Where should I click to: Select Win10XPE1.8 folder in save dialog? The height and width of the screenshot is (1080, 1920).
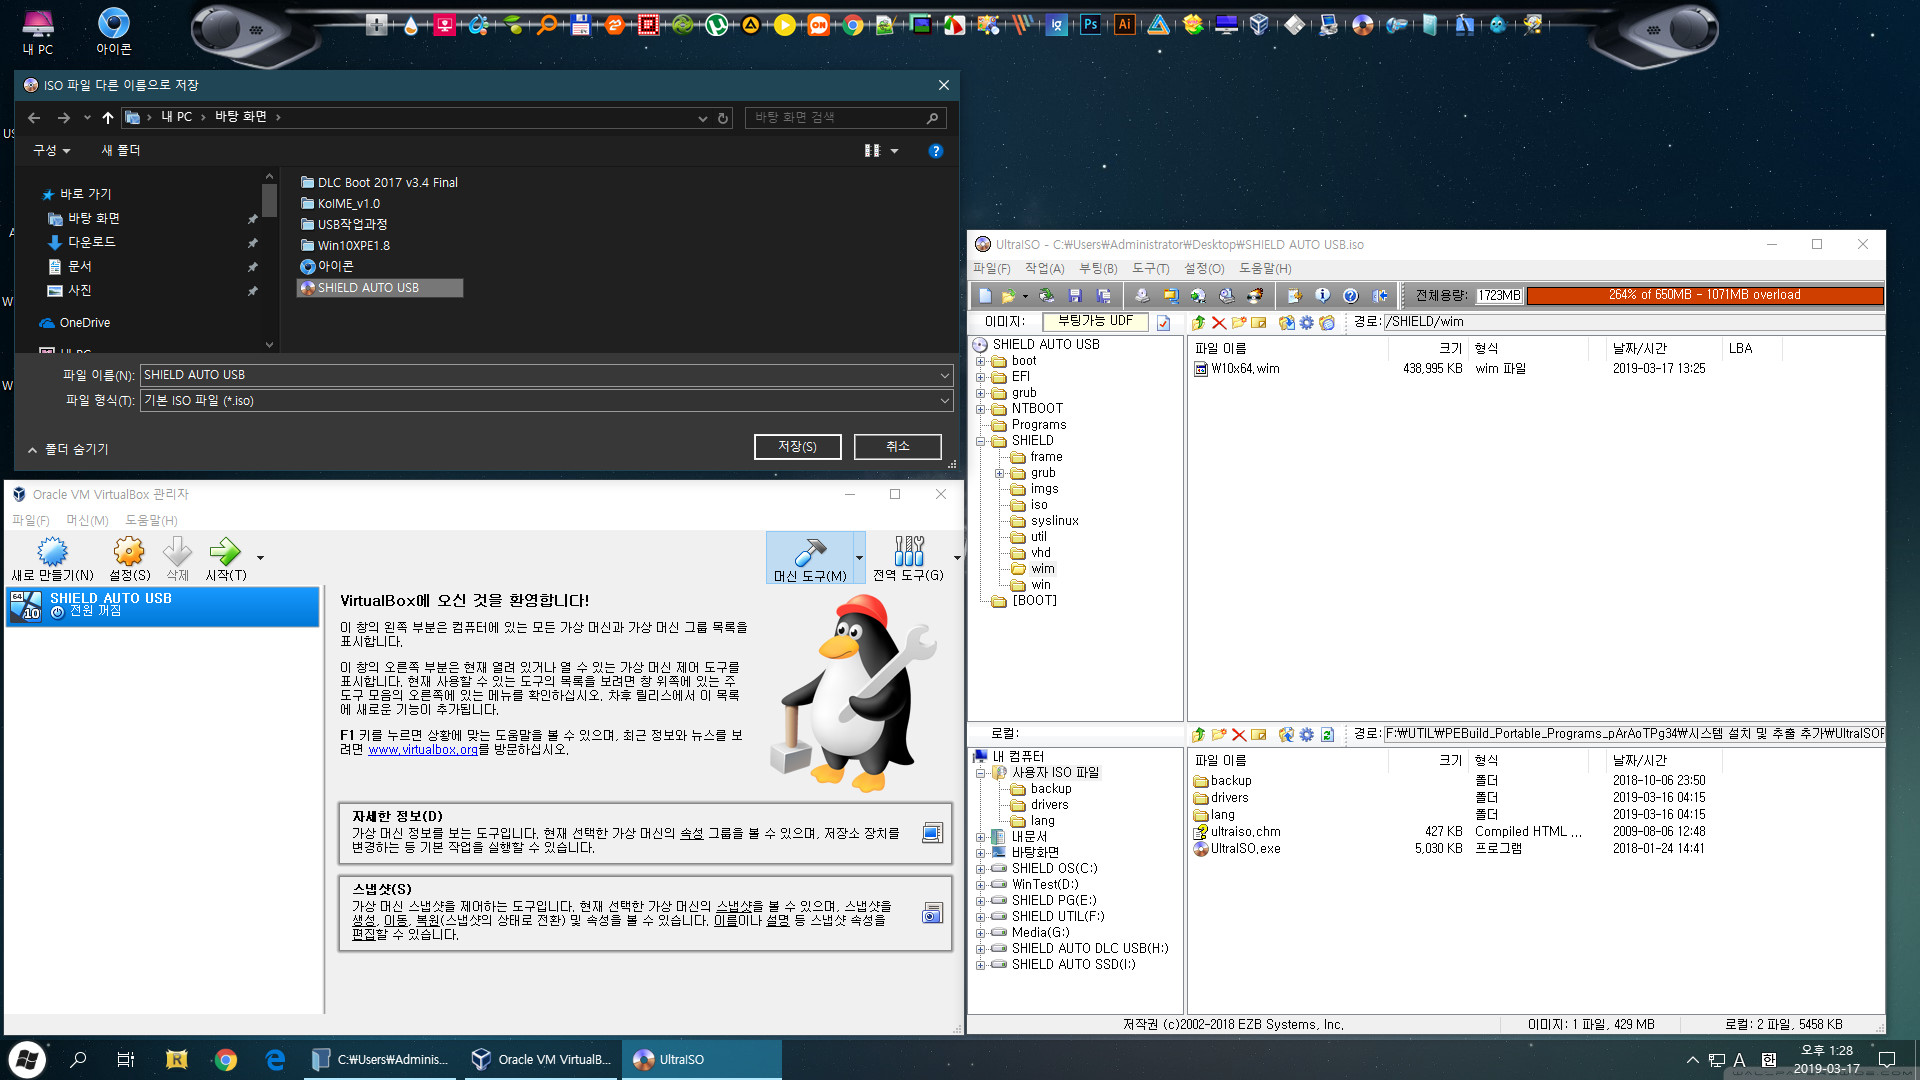345,246
